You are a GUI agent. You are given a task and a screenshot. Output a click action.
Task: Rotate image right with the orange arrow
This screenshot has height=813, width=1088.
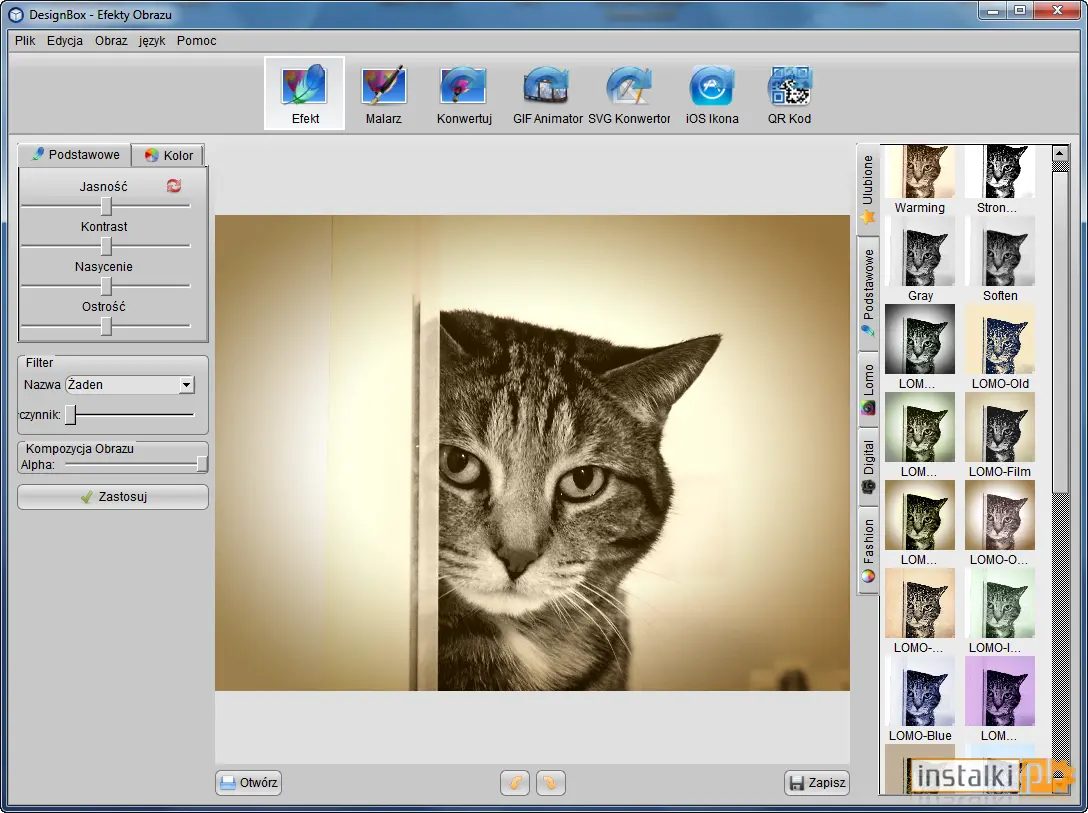pyautogui.click(x=550, y=782)
